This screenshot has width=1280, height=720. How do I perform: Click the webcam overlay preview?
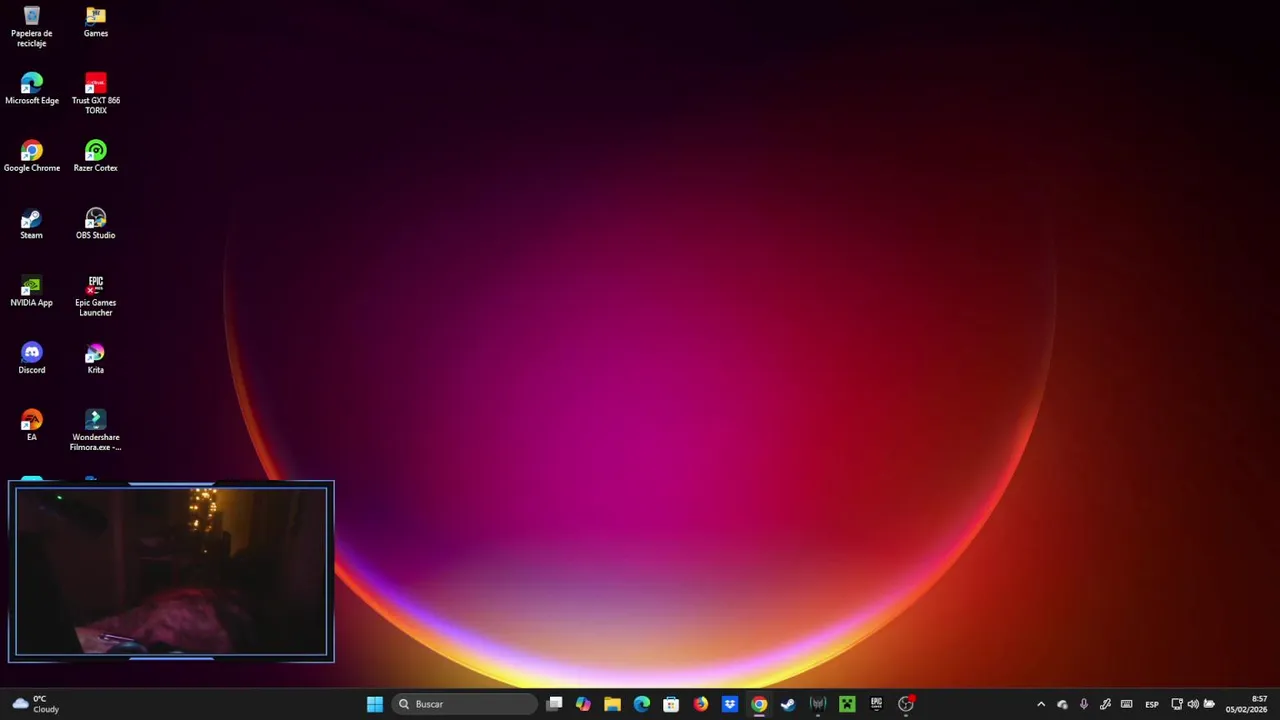[171, 571]
